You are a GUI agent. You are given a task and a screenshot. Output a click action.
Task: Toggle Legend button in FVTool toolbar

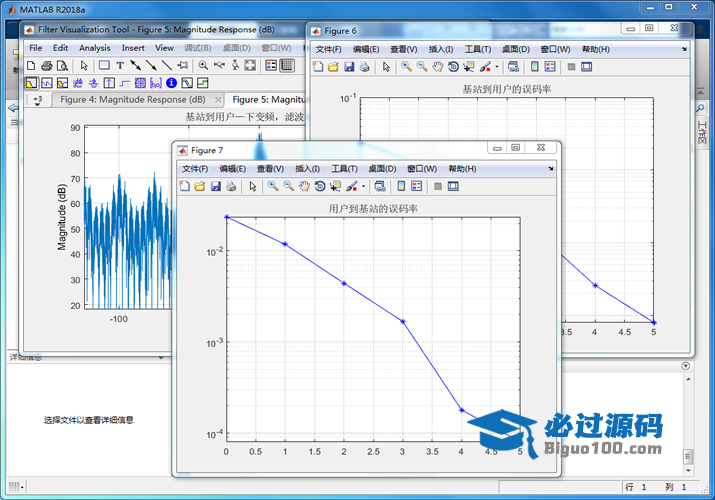click(271, 65)
